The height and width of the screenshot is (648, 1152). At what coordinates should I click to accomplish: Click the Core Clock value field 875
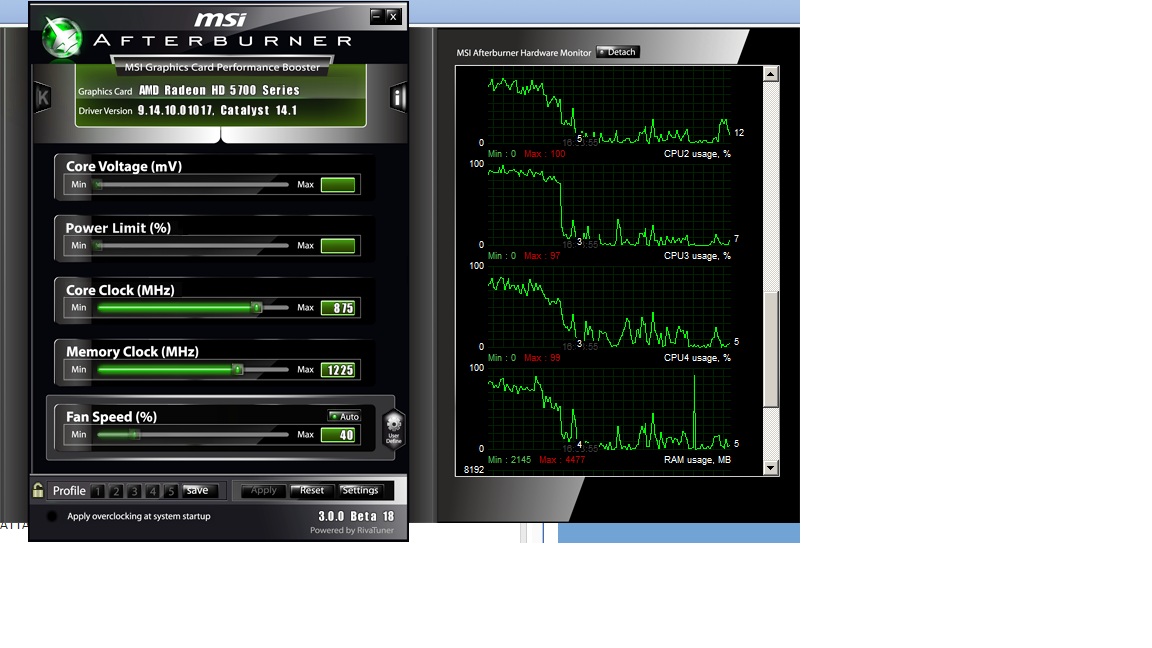338,308
